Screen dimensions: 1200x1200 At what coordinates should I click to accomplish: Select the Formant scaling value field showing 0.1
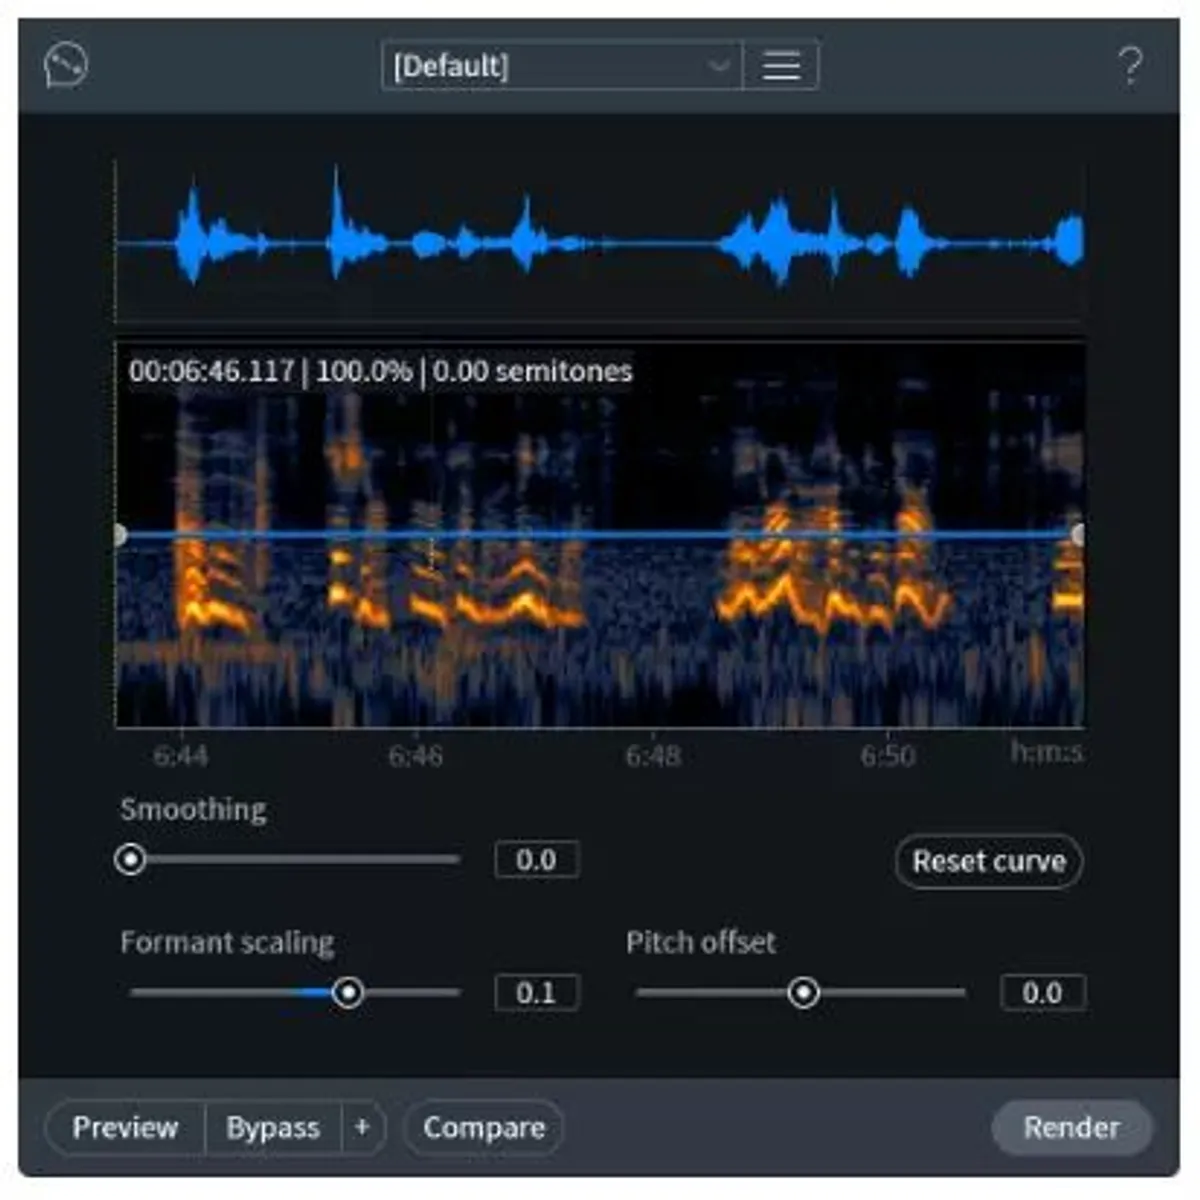pos(536,992)
